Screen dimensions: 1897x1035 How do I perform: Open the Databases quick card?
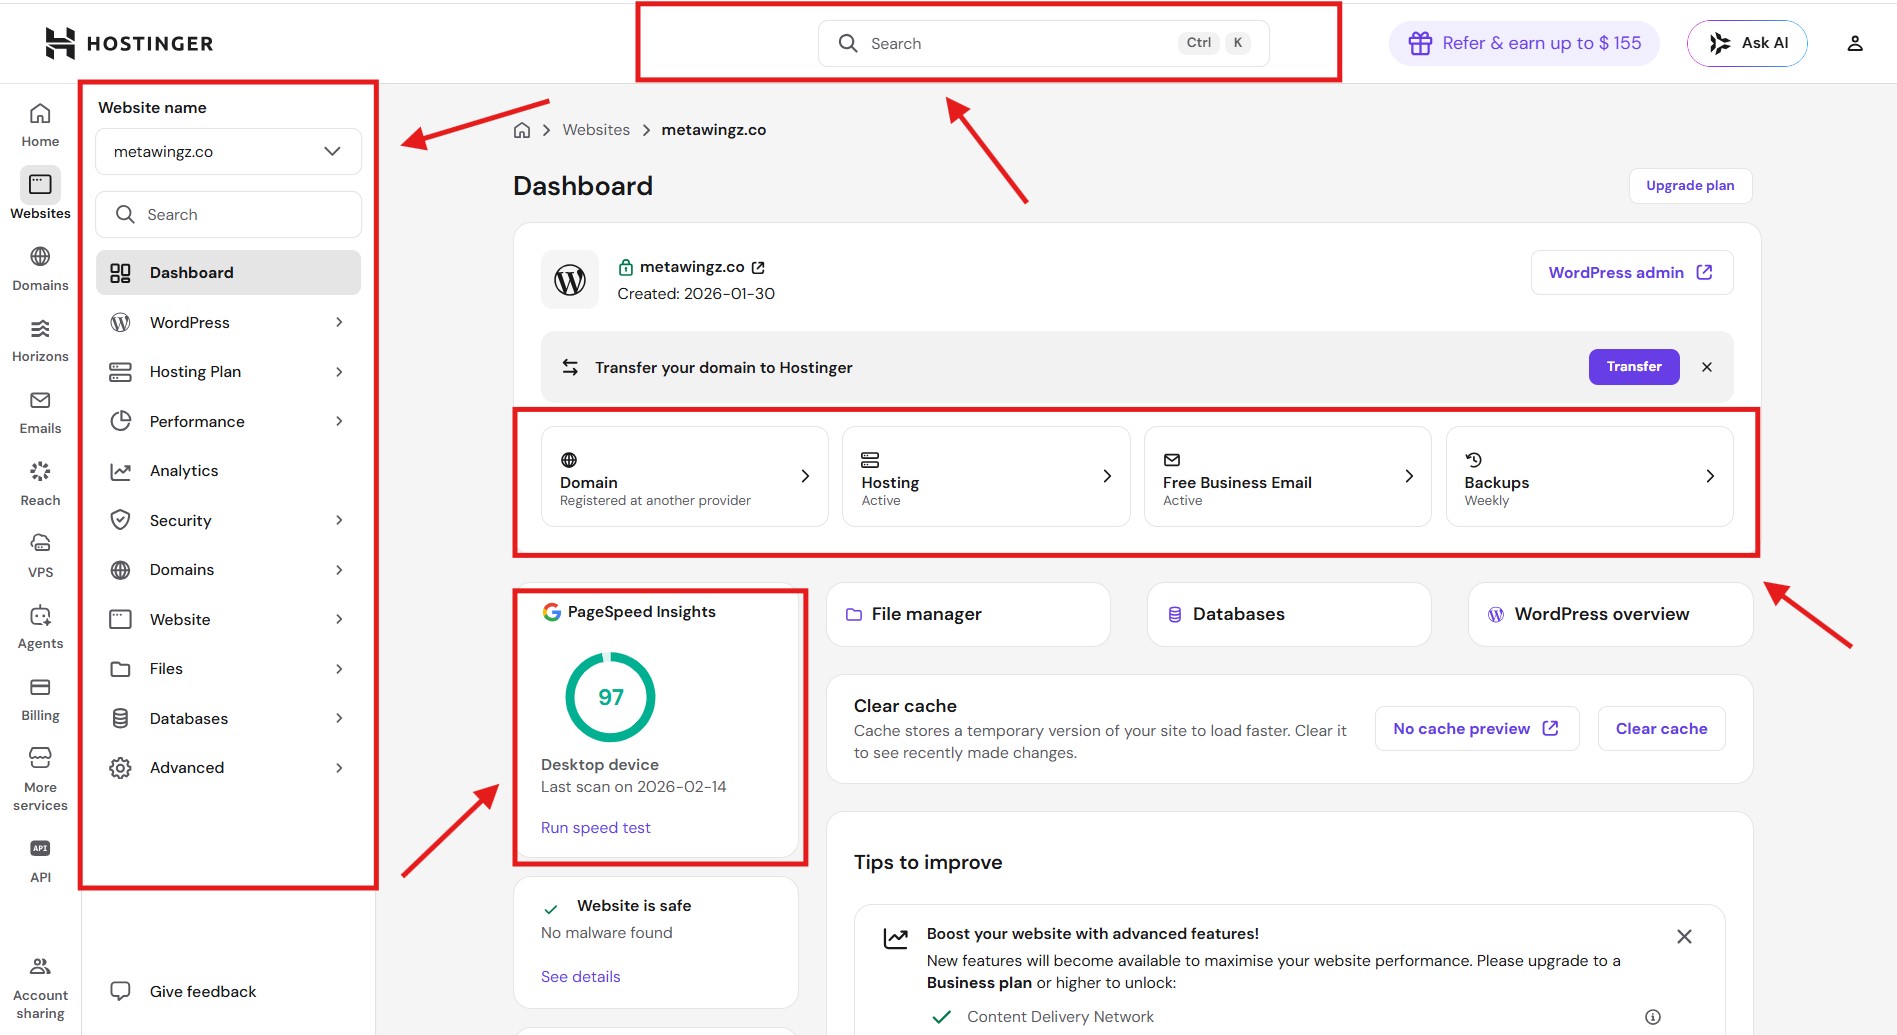(x=1289, y=614)
